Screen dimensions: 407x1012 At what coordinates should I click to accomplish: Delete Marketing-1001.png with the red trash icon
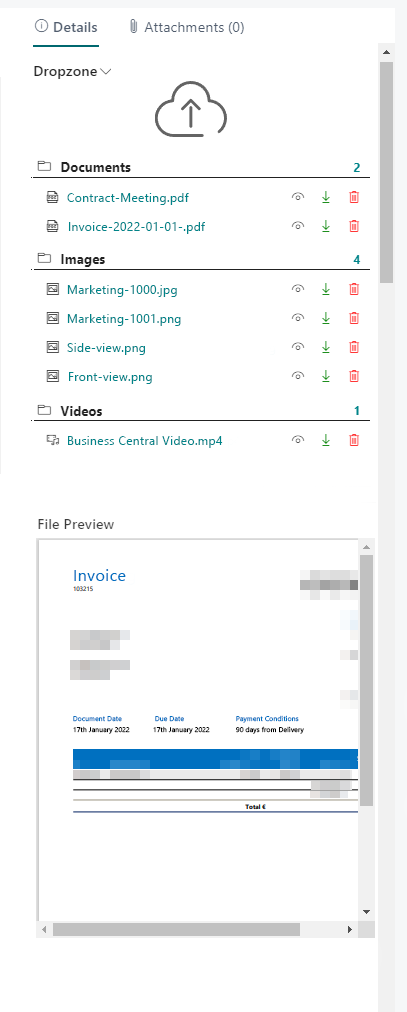point(353,318)
